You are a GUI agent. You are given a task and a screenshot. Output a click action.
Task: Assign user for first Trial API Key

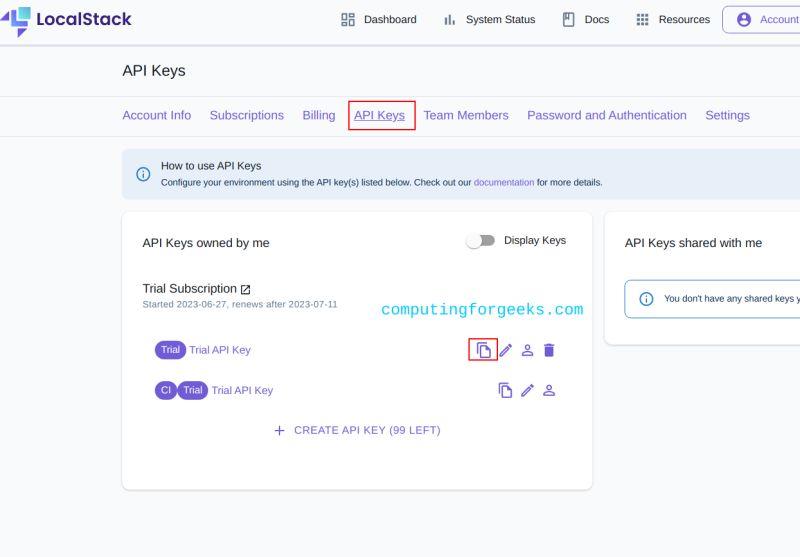tap(528, 350)
